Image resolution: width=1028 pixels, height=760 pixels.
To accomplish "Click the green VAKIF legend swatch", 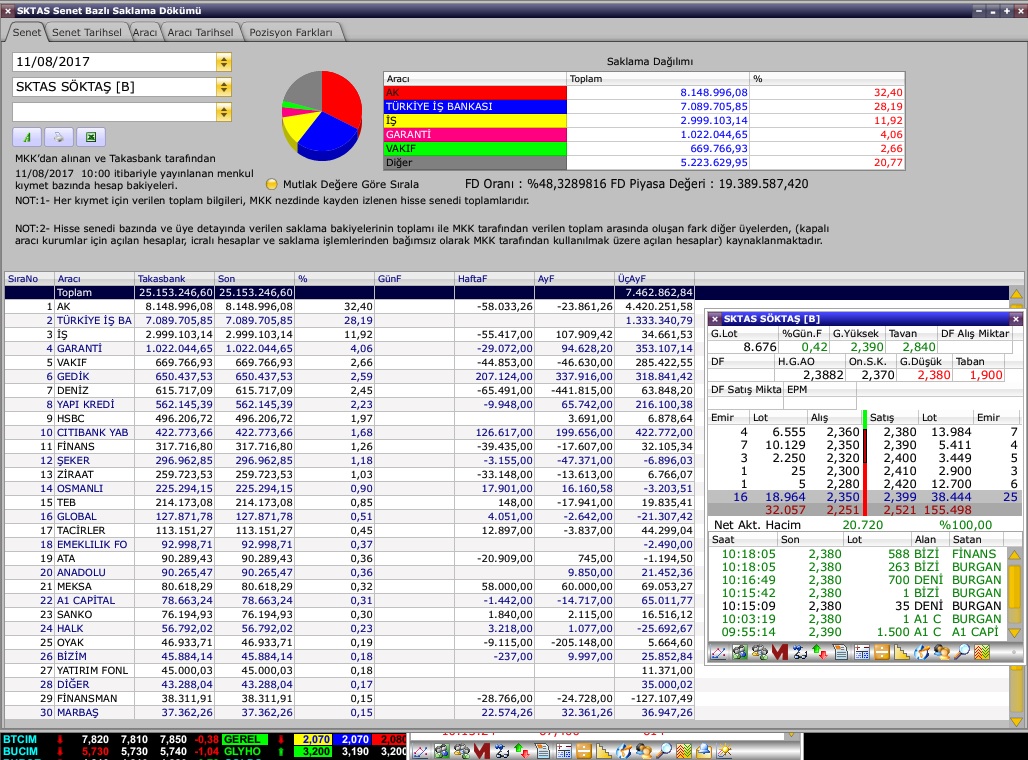I will (x=475, y=148).
